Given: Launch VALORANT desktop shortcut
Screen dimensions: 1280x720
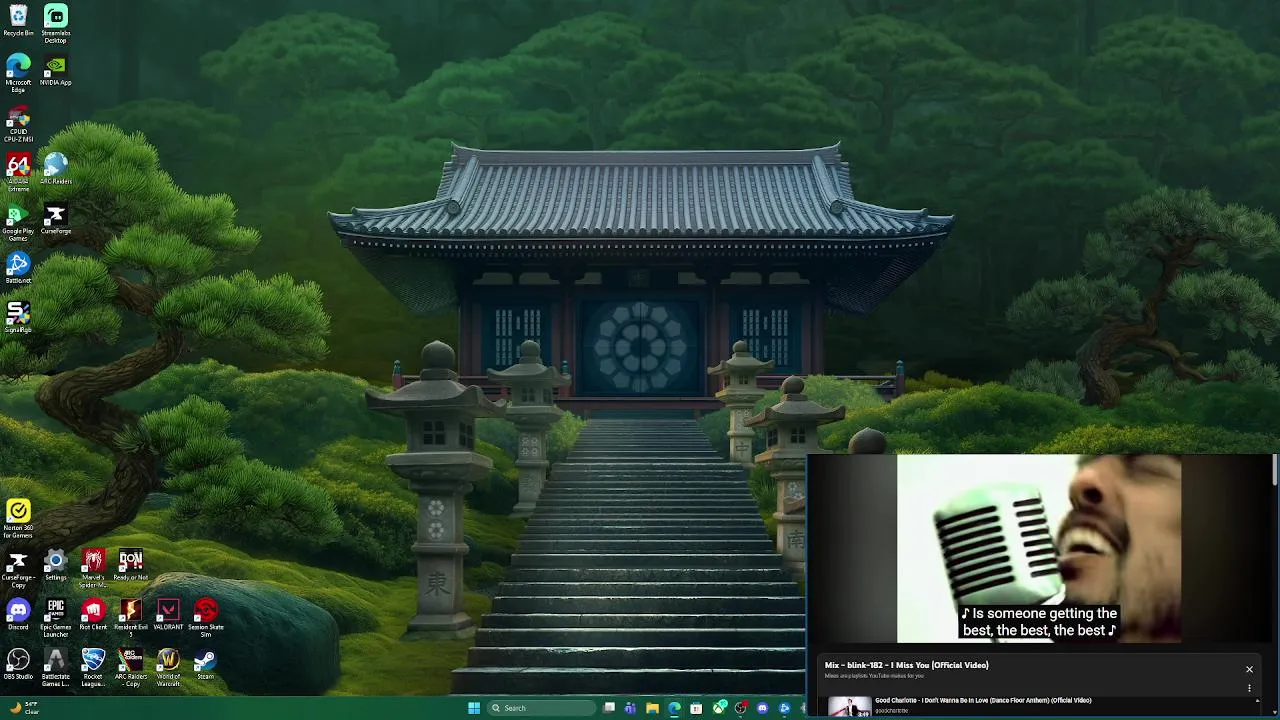Looking at the screenshot, I should [x=168, y=615].
